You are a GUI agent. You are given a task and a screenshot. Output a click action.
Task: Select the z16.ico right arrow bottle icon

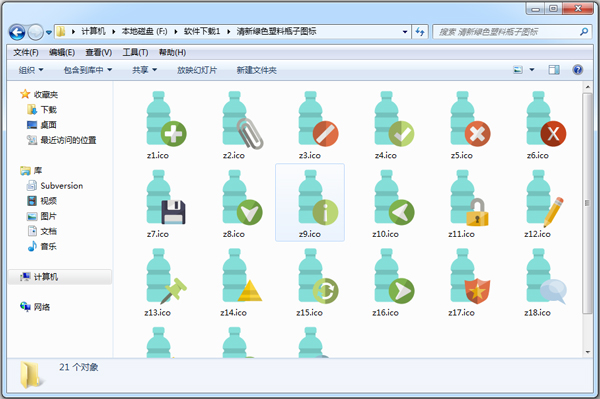pyautogui.click(x=394, y=276)
